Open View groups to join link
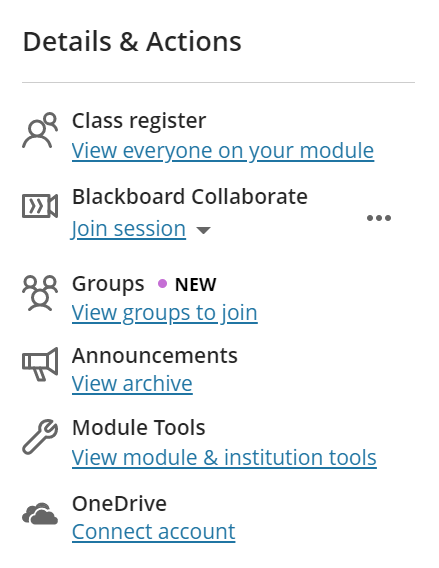 point(165,313)
